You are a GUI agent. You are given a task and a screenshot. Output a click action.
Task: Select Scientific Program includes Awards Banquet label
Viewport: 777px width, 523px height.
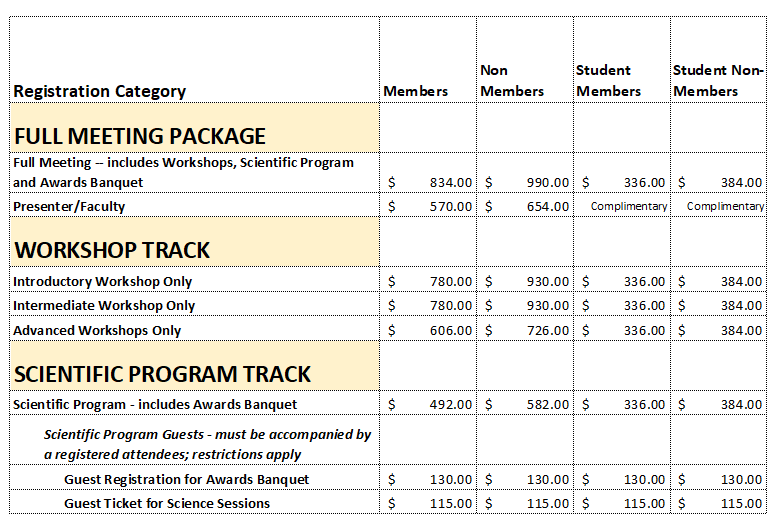[x=155, y=405]
